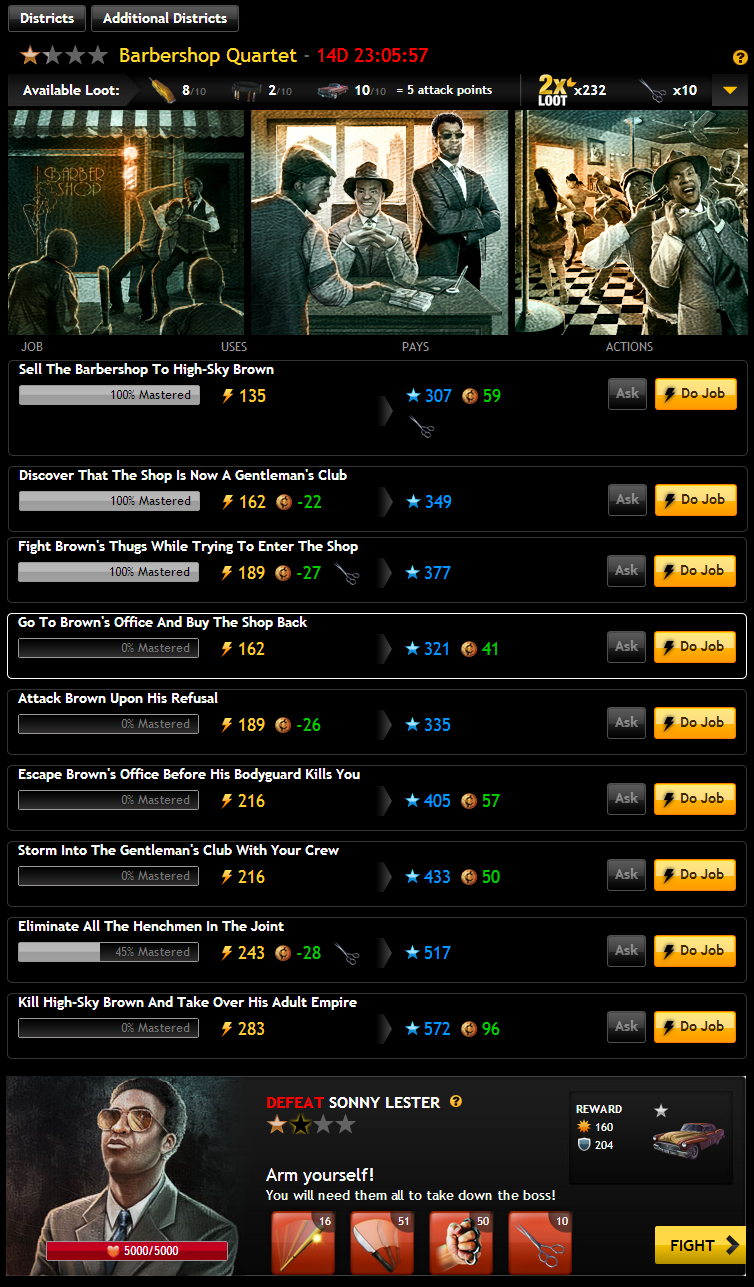Select the Go To Brown's Office job row
Image resolution: width=754 pixels, height=1287 pixels.
click(377, 646)
